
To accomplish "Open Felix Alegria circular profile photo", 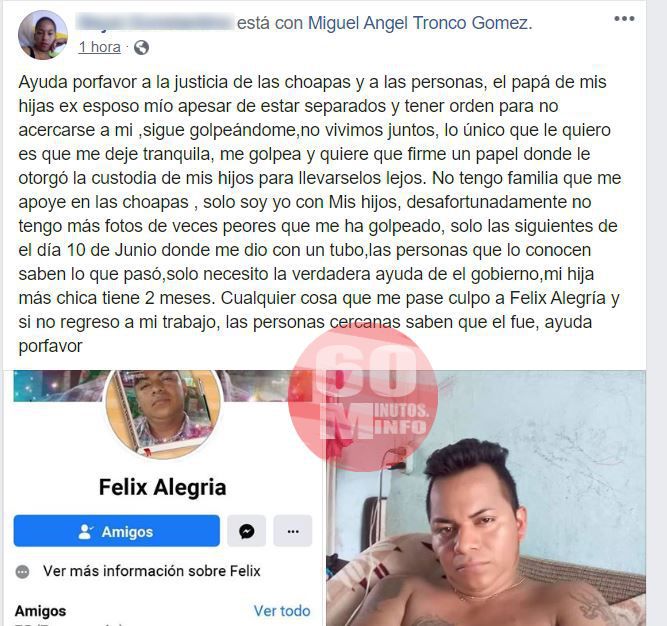I will point(163,412).
